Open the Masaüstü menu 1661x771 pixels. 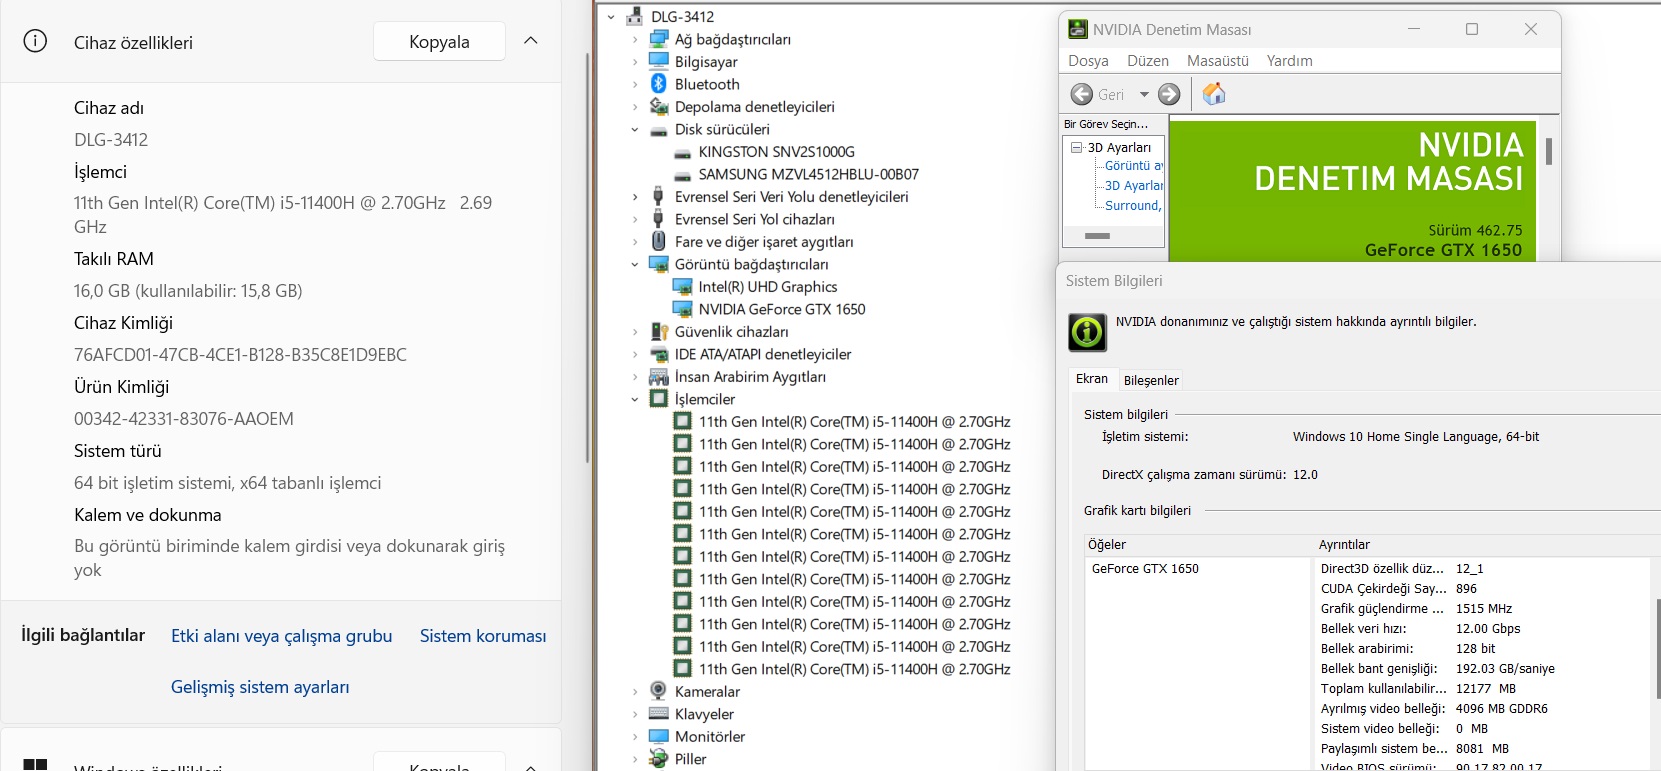click(x=1218, y=61)
